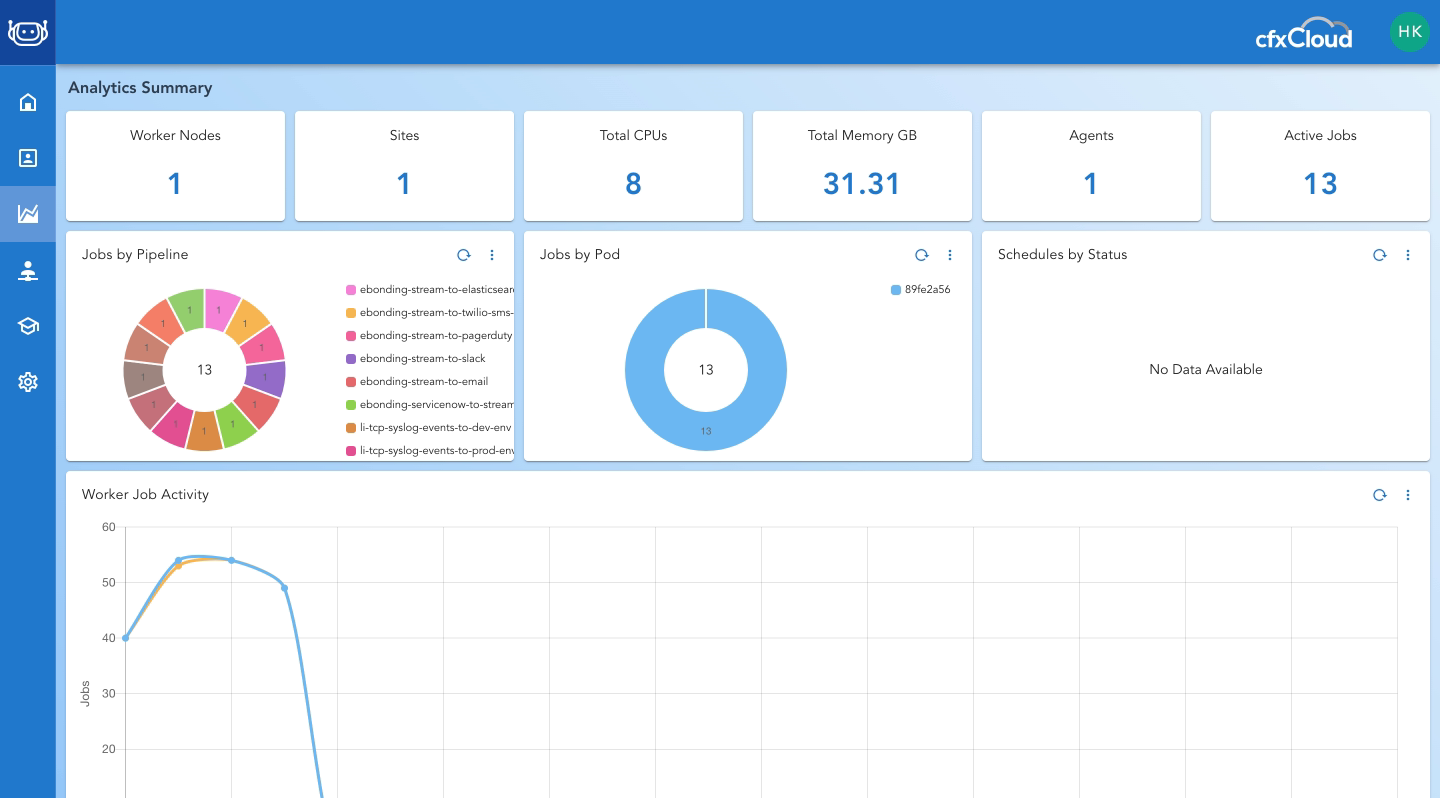Open Worker Job Activity more options menu
The image size is (1440, 798).
tap(1408, 495)
